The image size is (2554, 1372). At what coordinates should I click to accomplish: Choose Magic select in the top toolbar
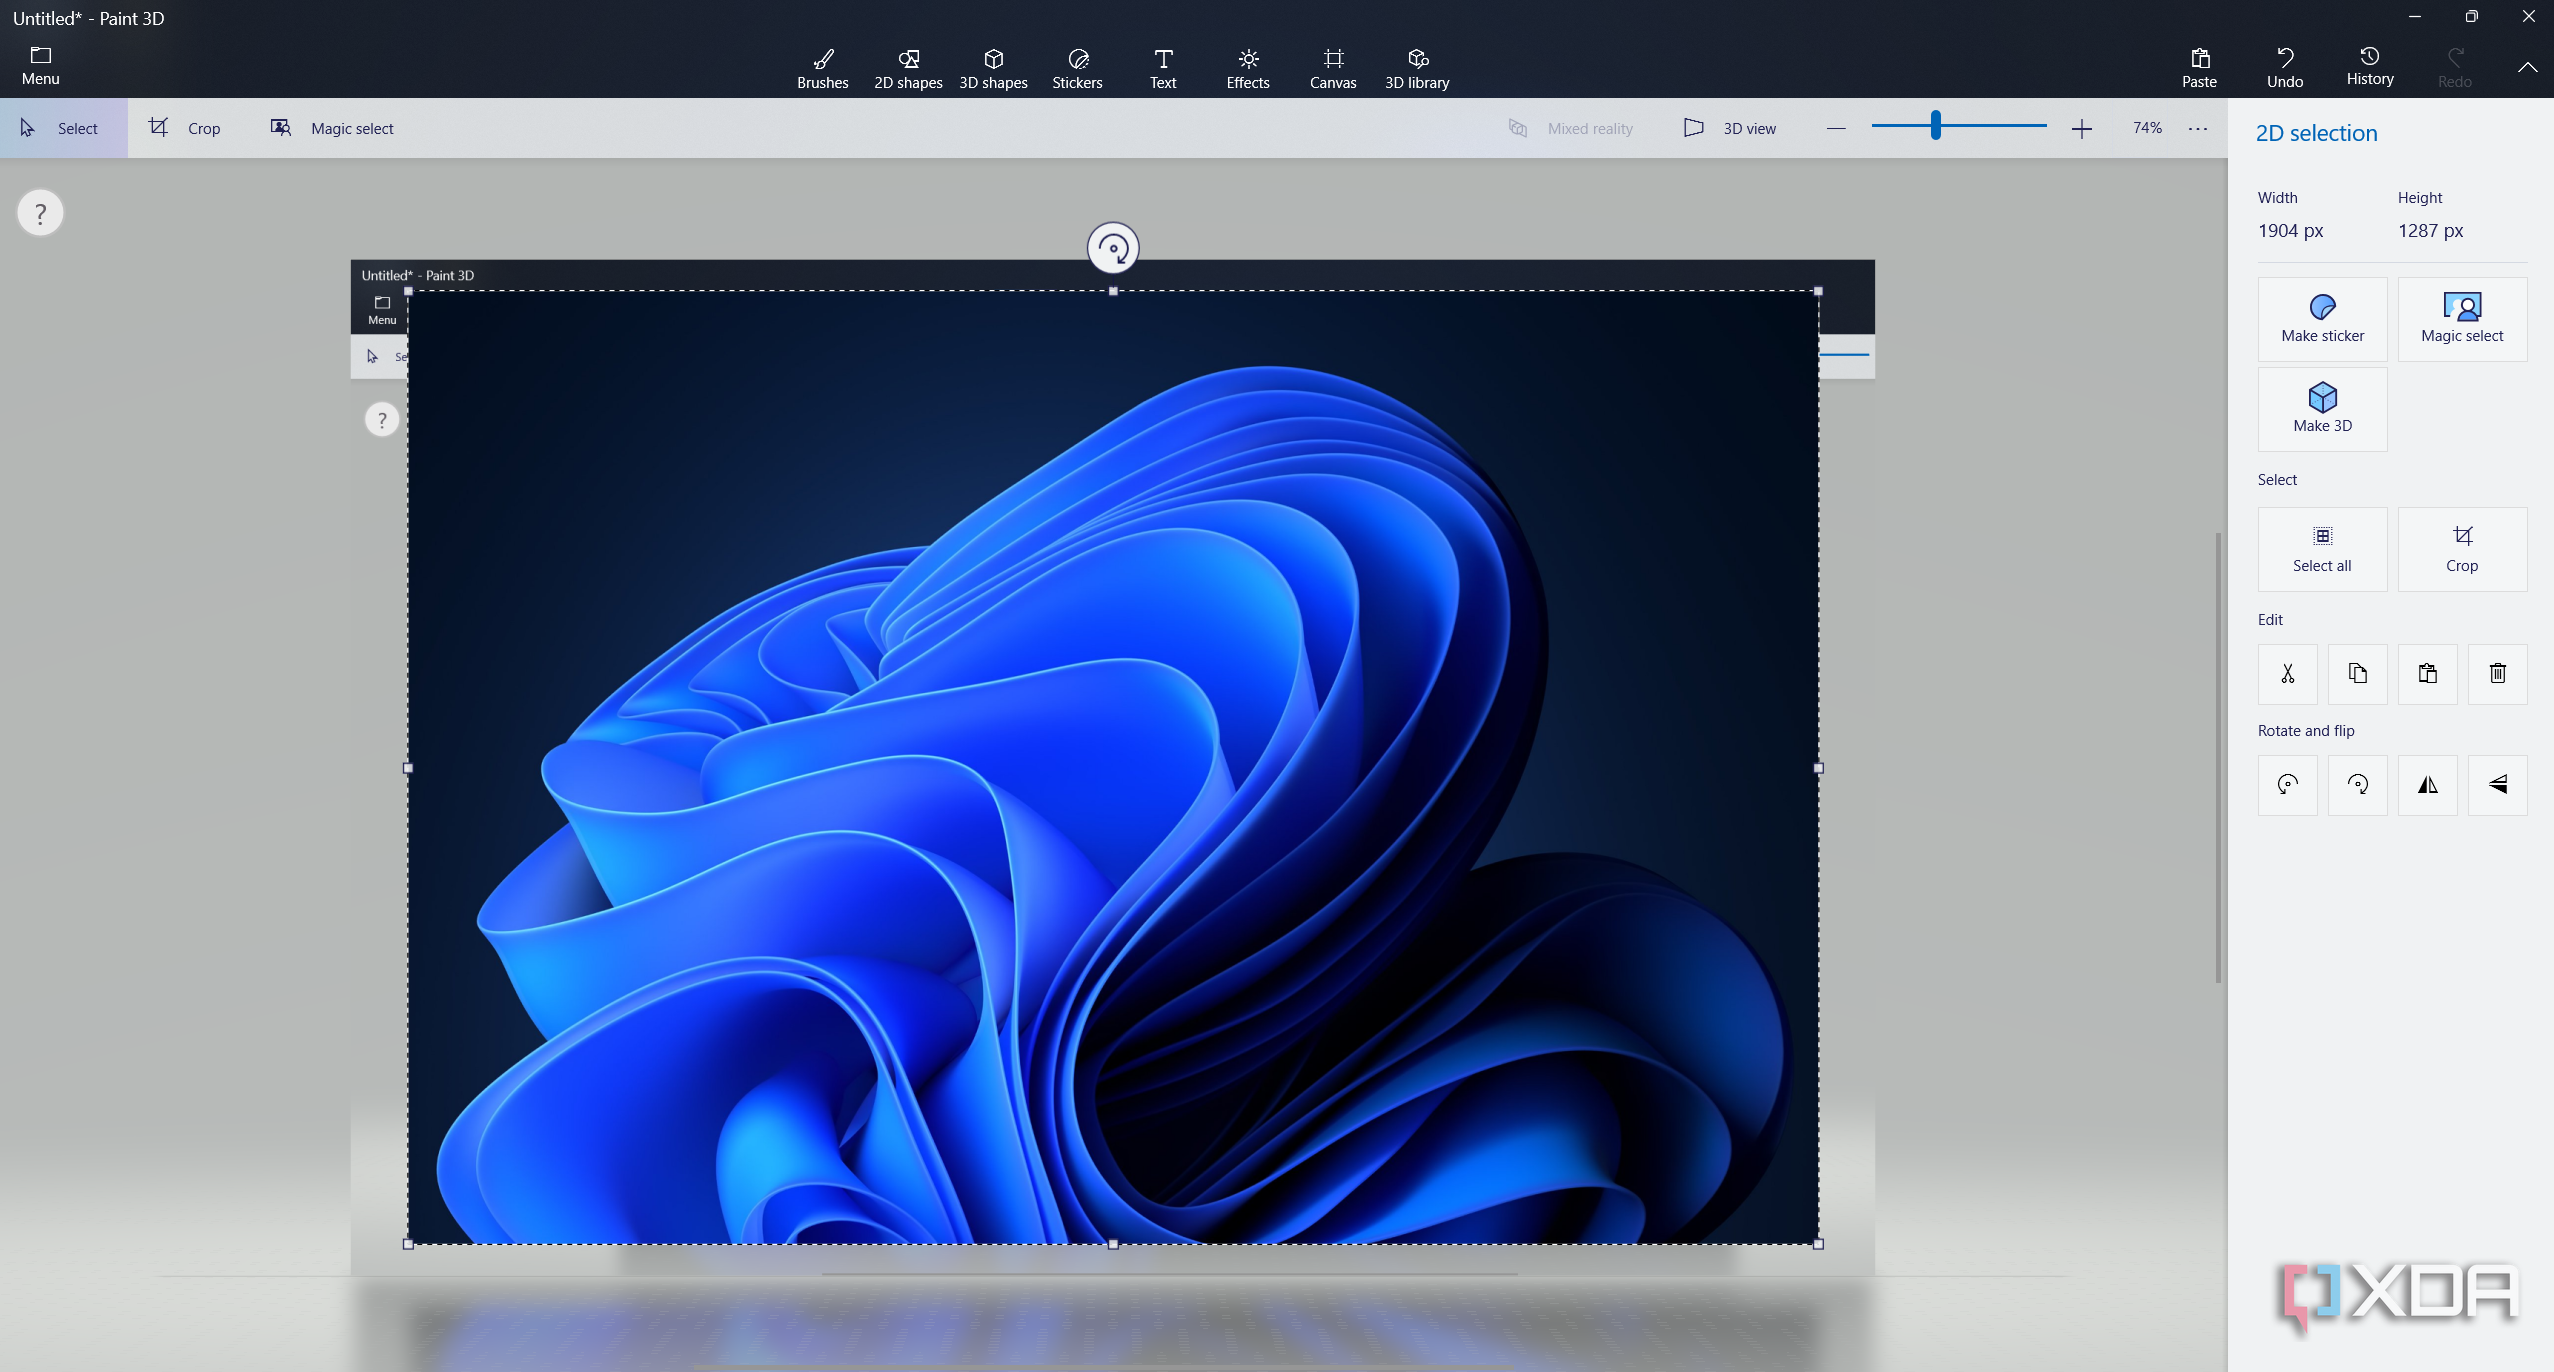click(x=332, y=128)
